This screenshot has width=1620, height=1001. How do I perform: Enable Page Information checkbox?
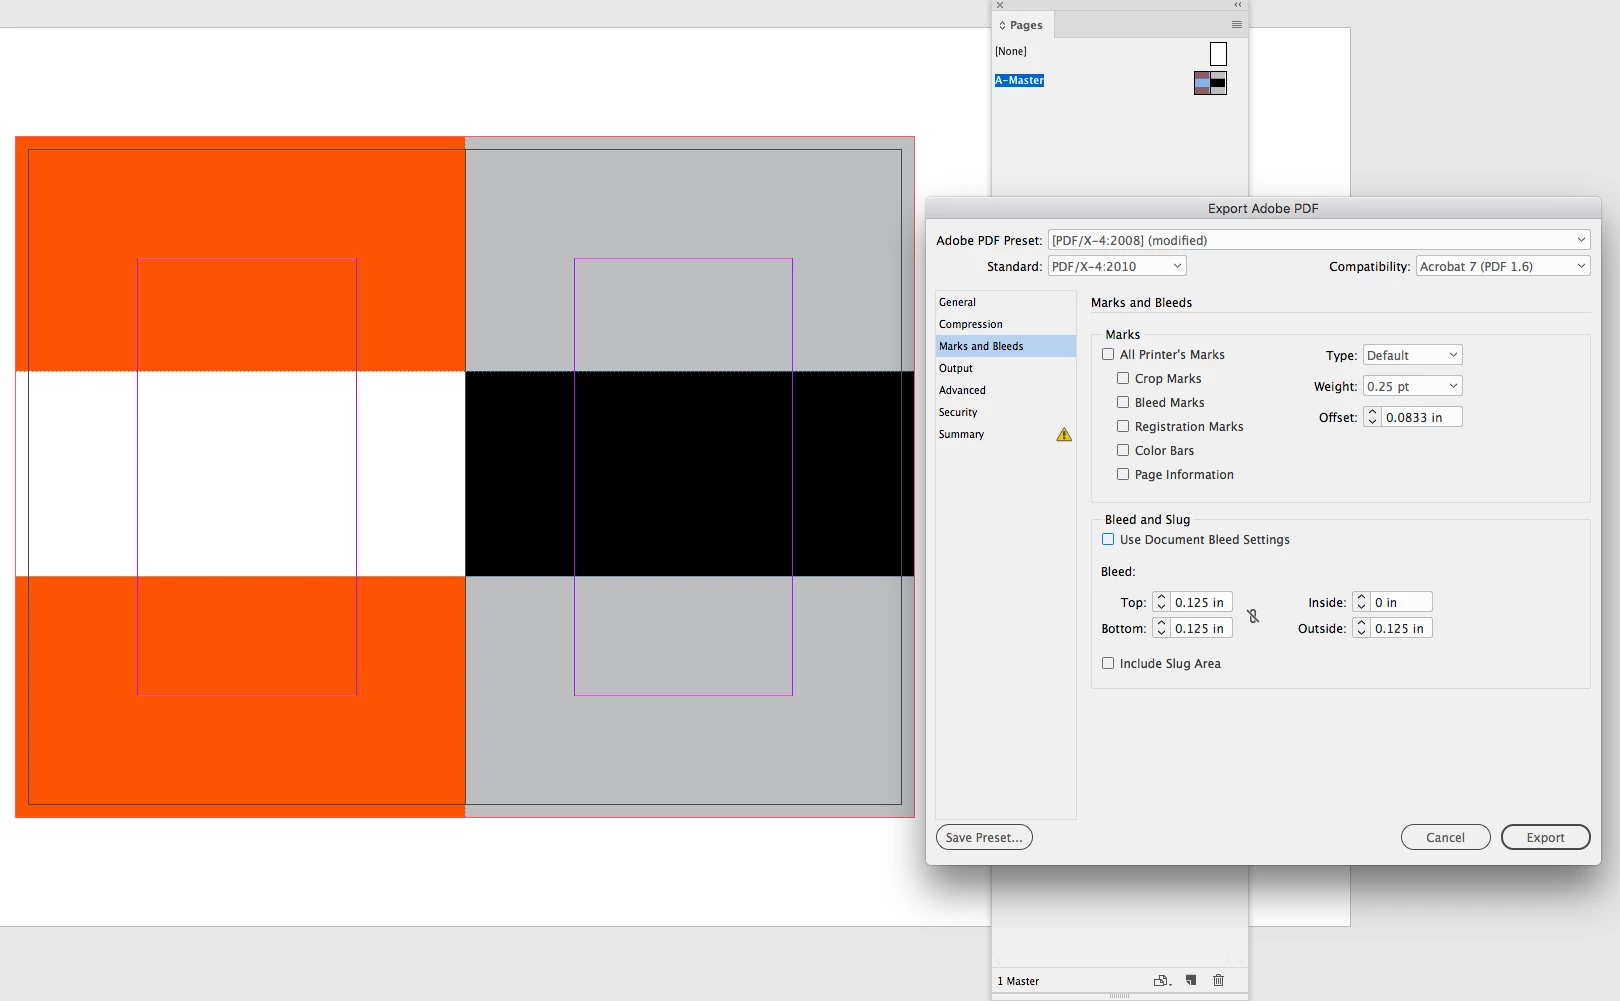pyautogui.click(x=1123, y=474)
